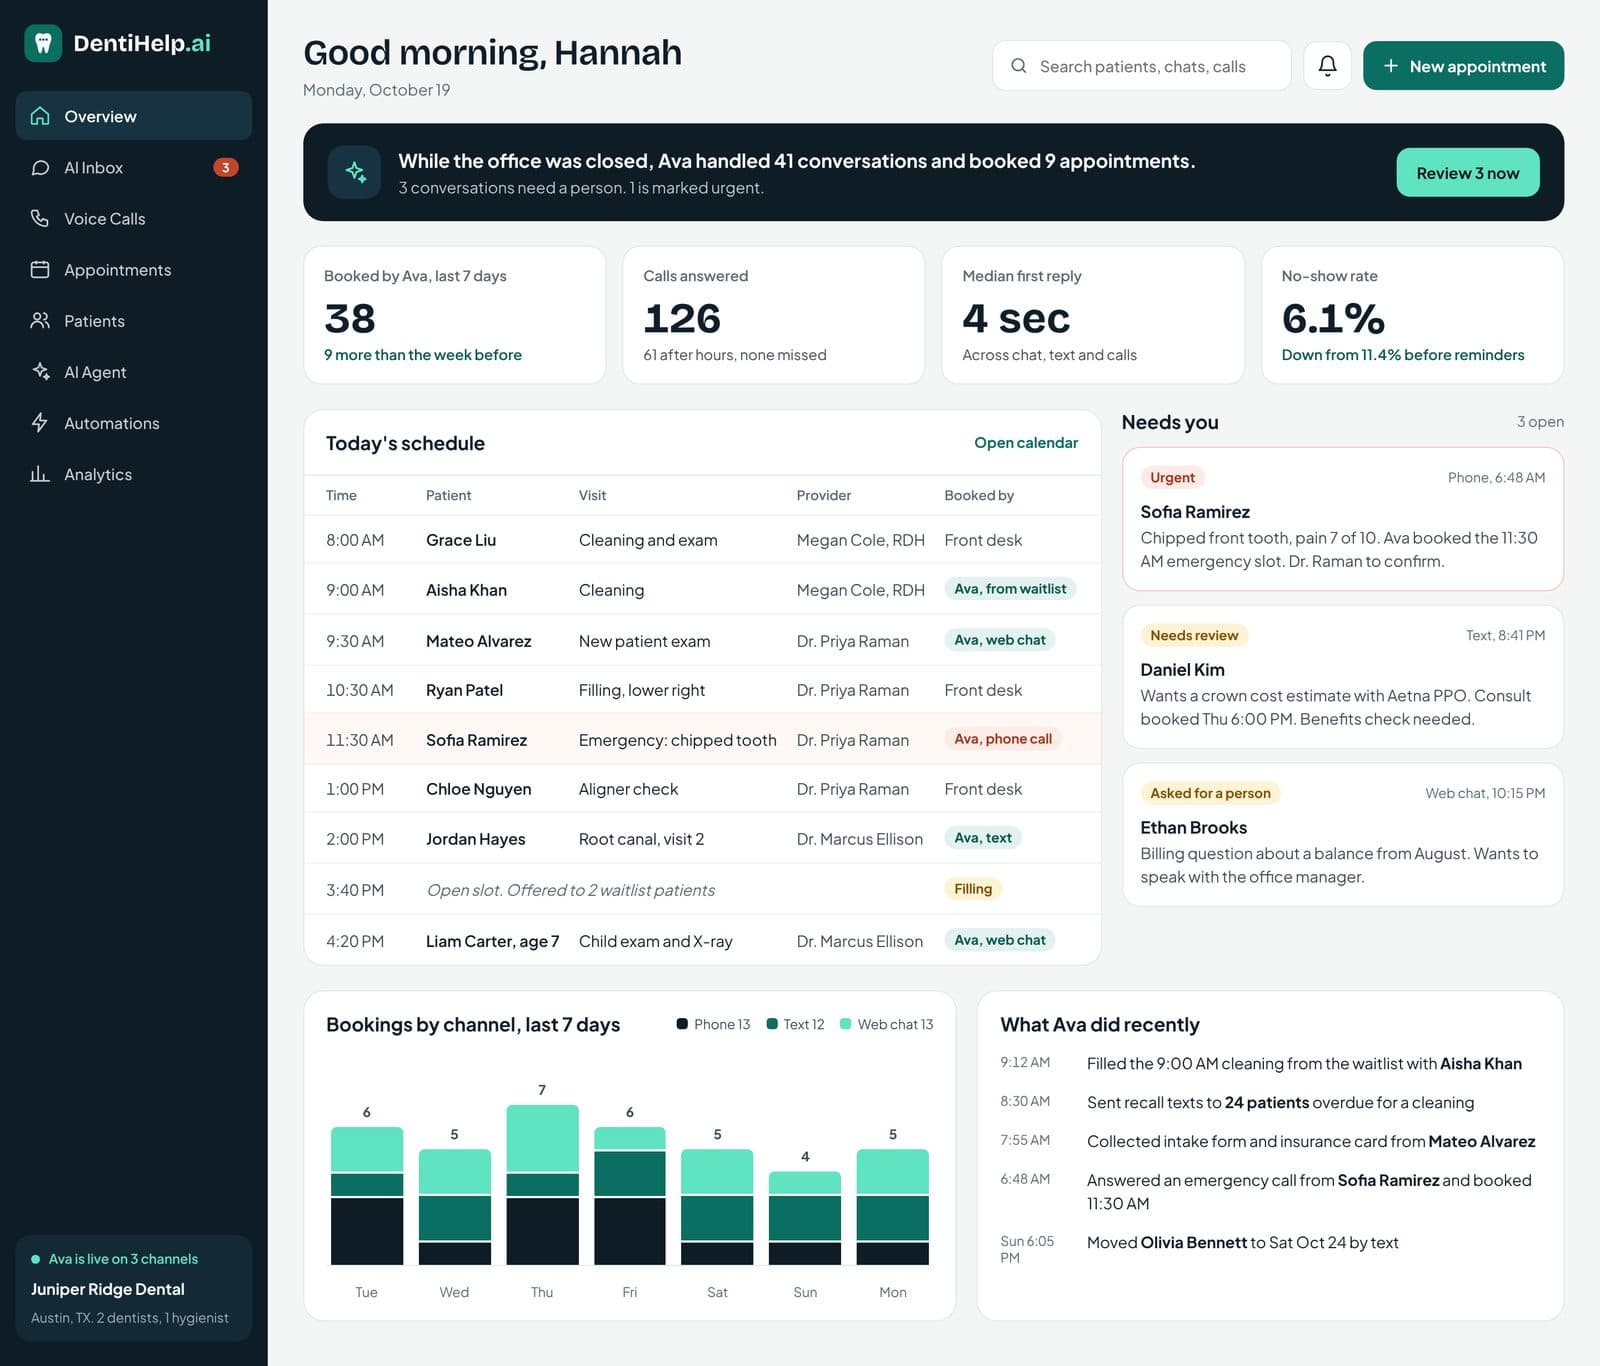Screen dimensions: 1600x1366
Task: Open the Booked by Ava 38 stat card
Action: coord(454,315)
